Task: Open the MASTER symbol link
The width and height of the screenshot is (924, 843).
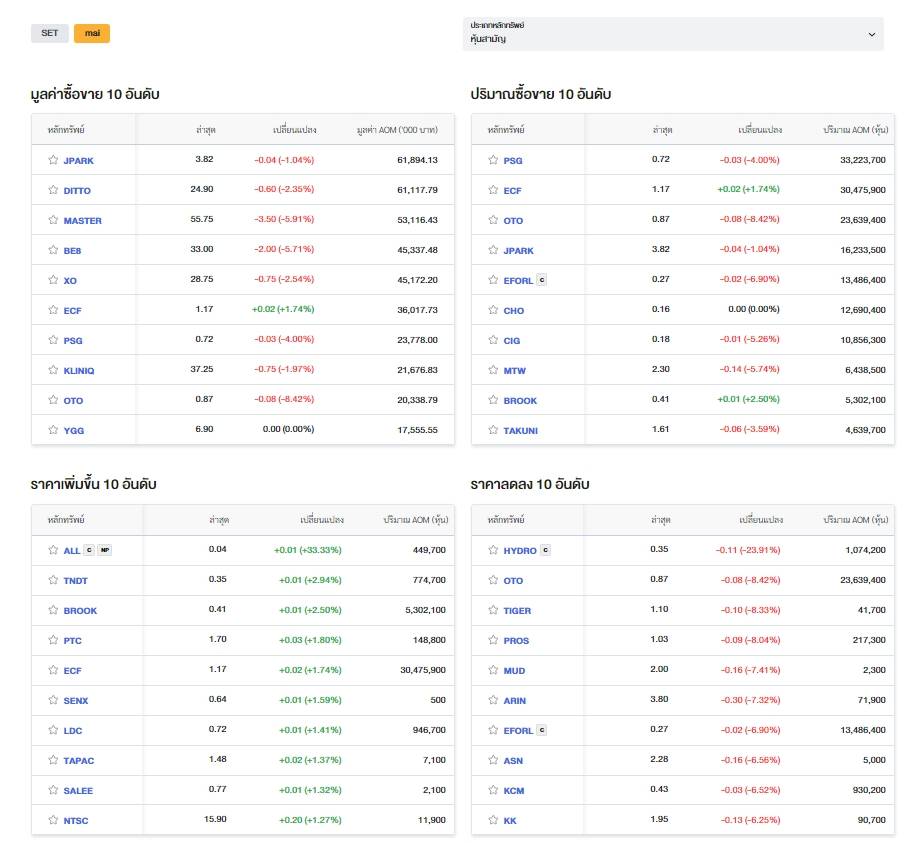Action: coord(82,220)
